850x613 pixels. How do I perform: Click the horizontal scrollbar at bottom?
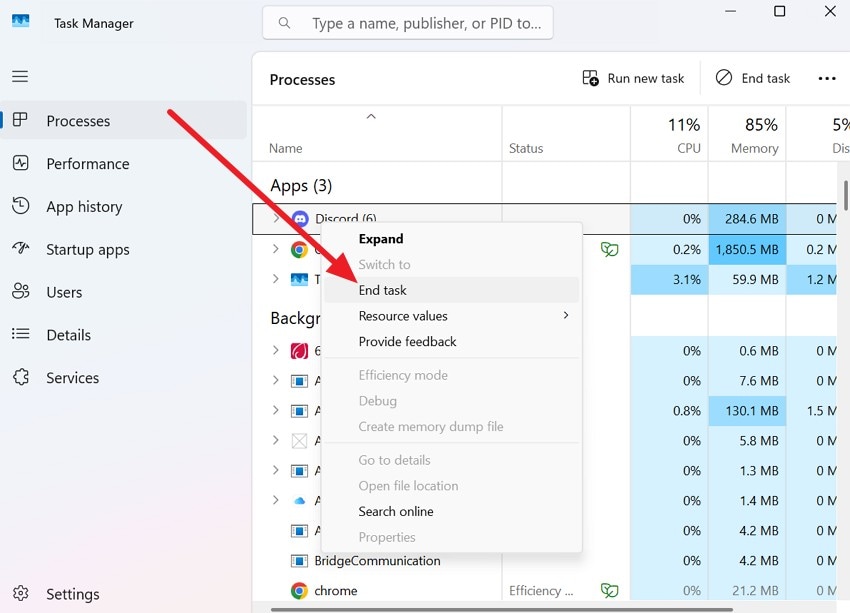coord(500,607)
